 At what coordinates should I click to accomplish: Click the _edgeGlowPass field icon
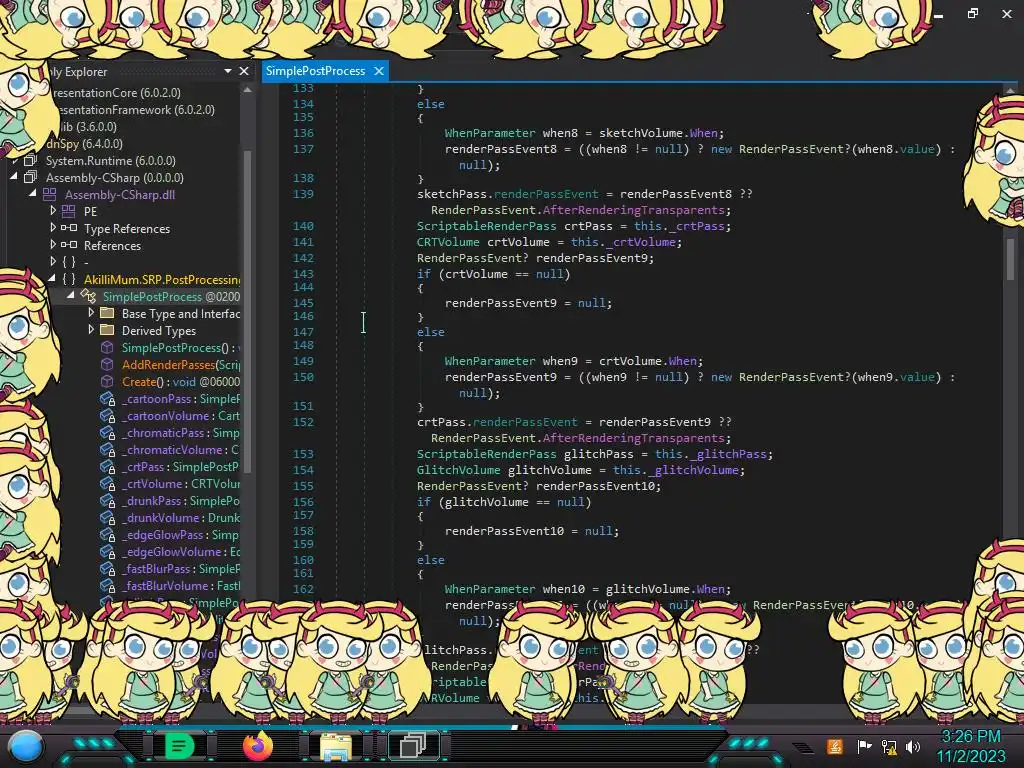tap(107, 535)
